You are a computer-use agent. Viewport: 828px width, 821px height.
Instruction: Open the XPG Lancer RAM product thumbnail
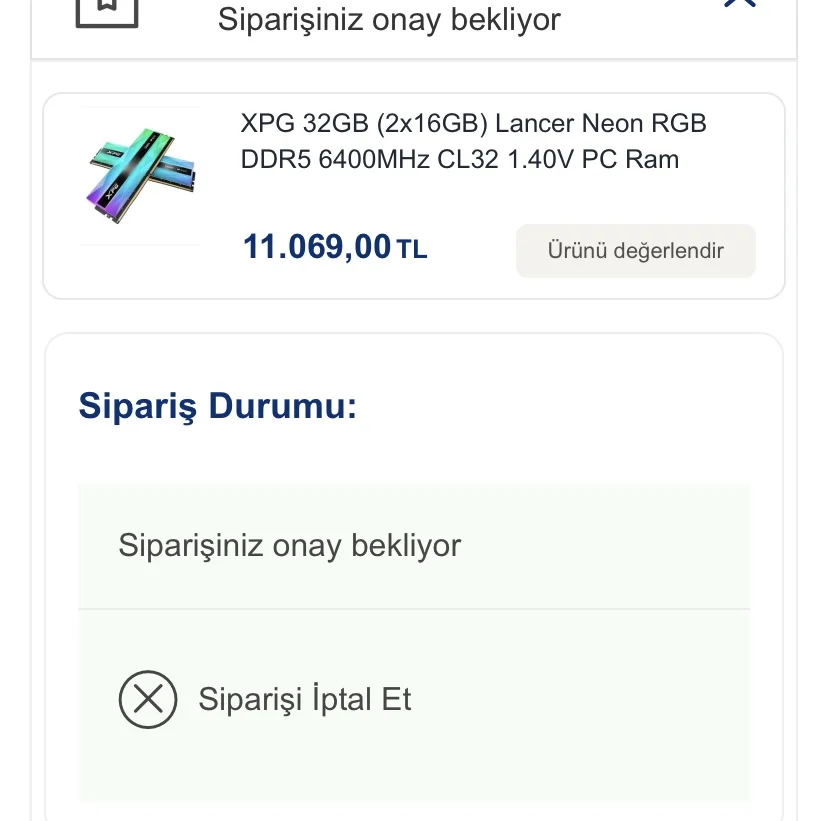140,175
